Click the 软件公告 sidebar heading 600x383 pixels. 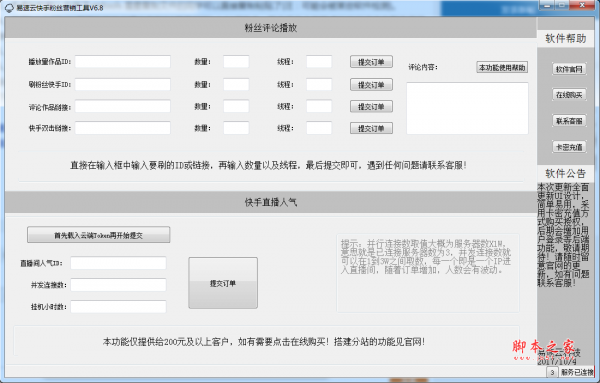tap(565, 173)
